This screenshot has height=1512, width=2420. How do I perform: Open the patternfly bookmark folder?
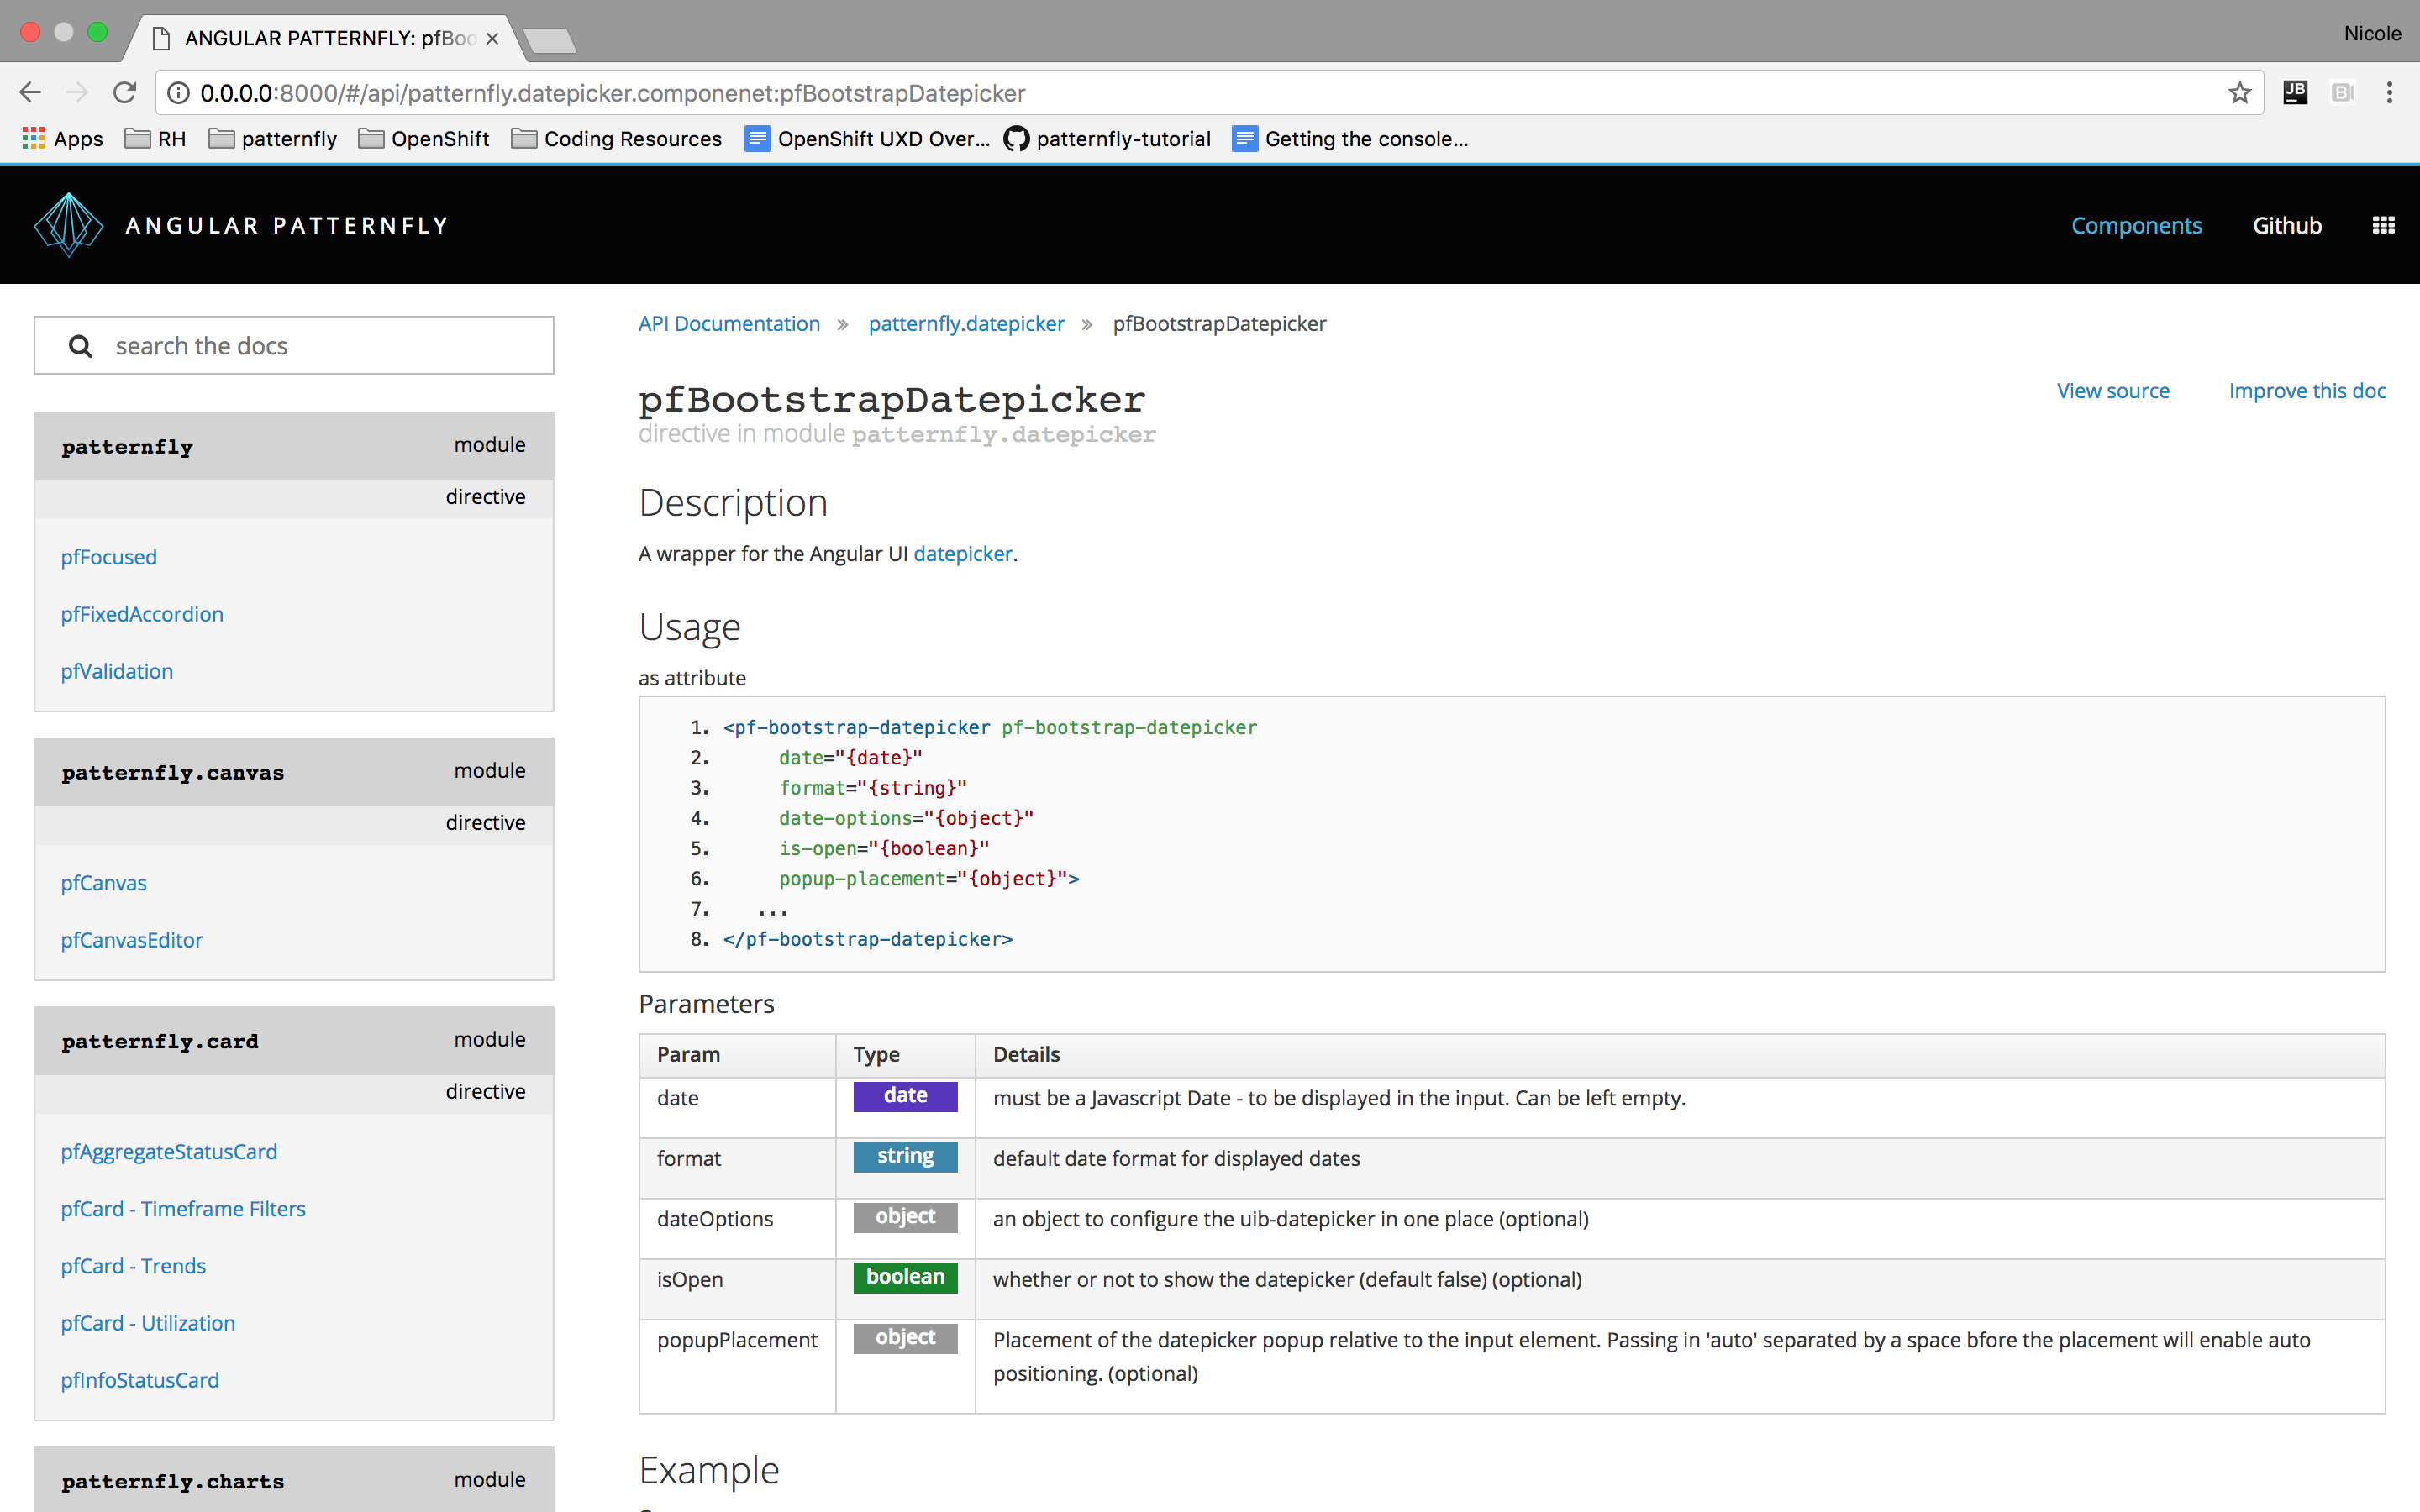pyautogui.click(x=273, y=139)
